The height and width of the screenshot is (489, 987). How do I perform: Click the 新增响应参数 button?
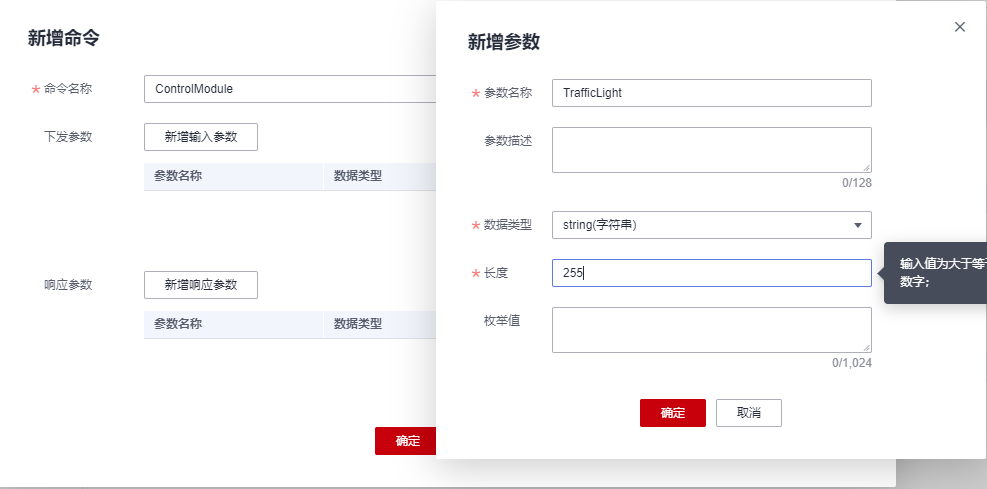(201, 285)
